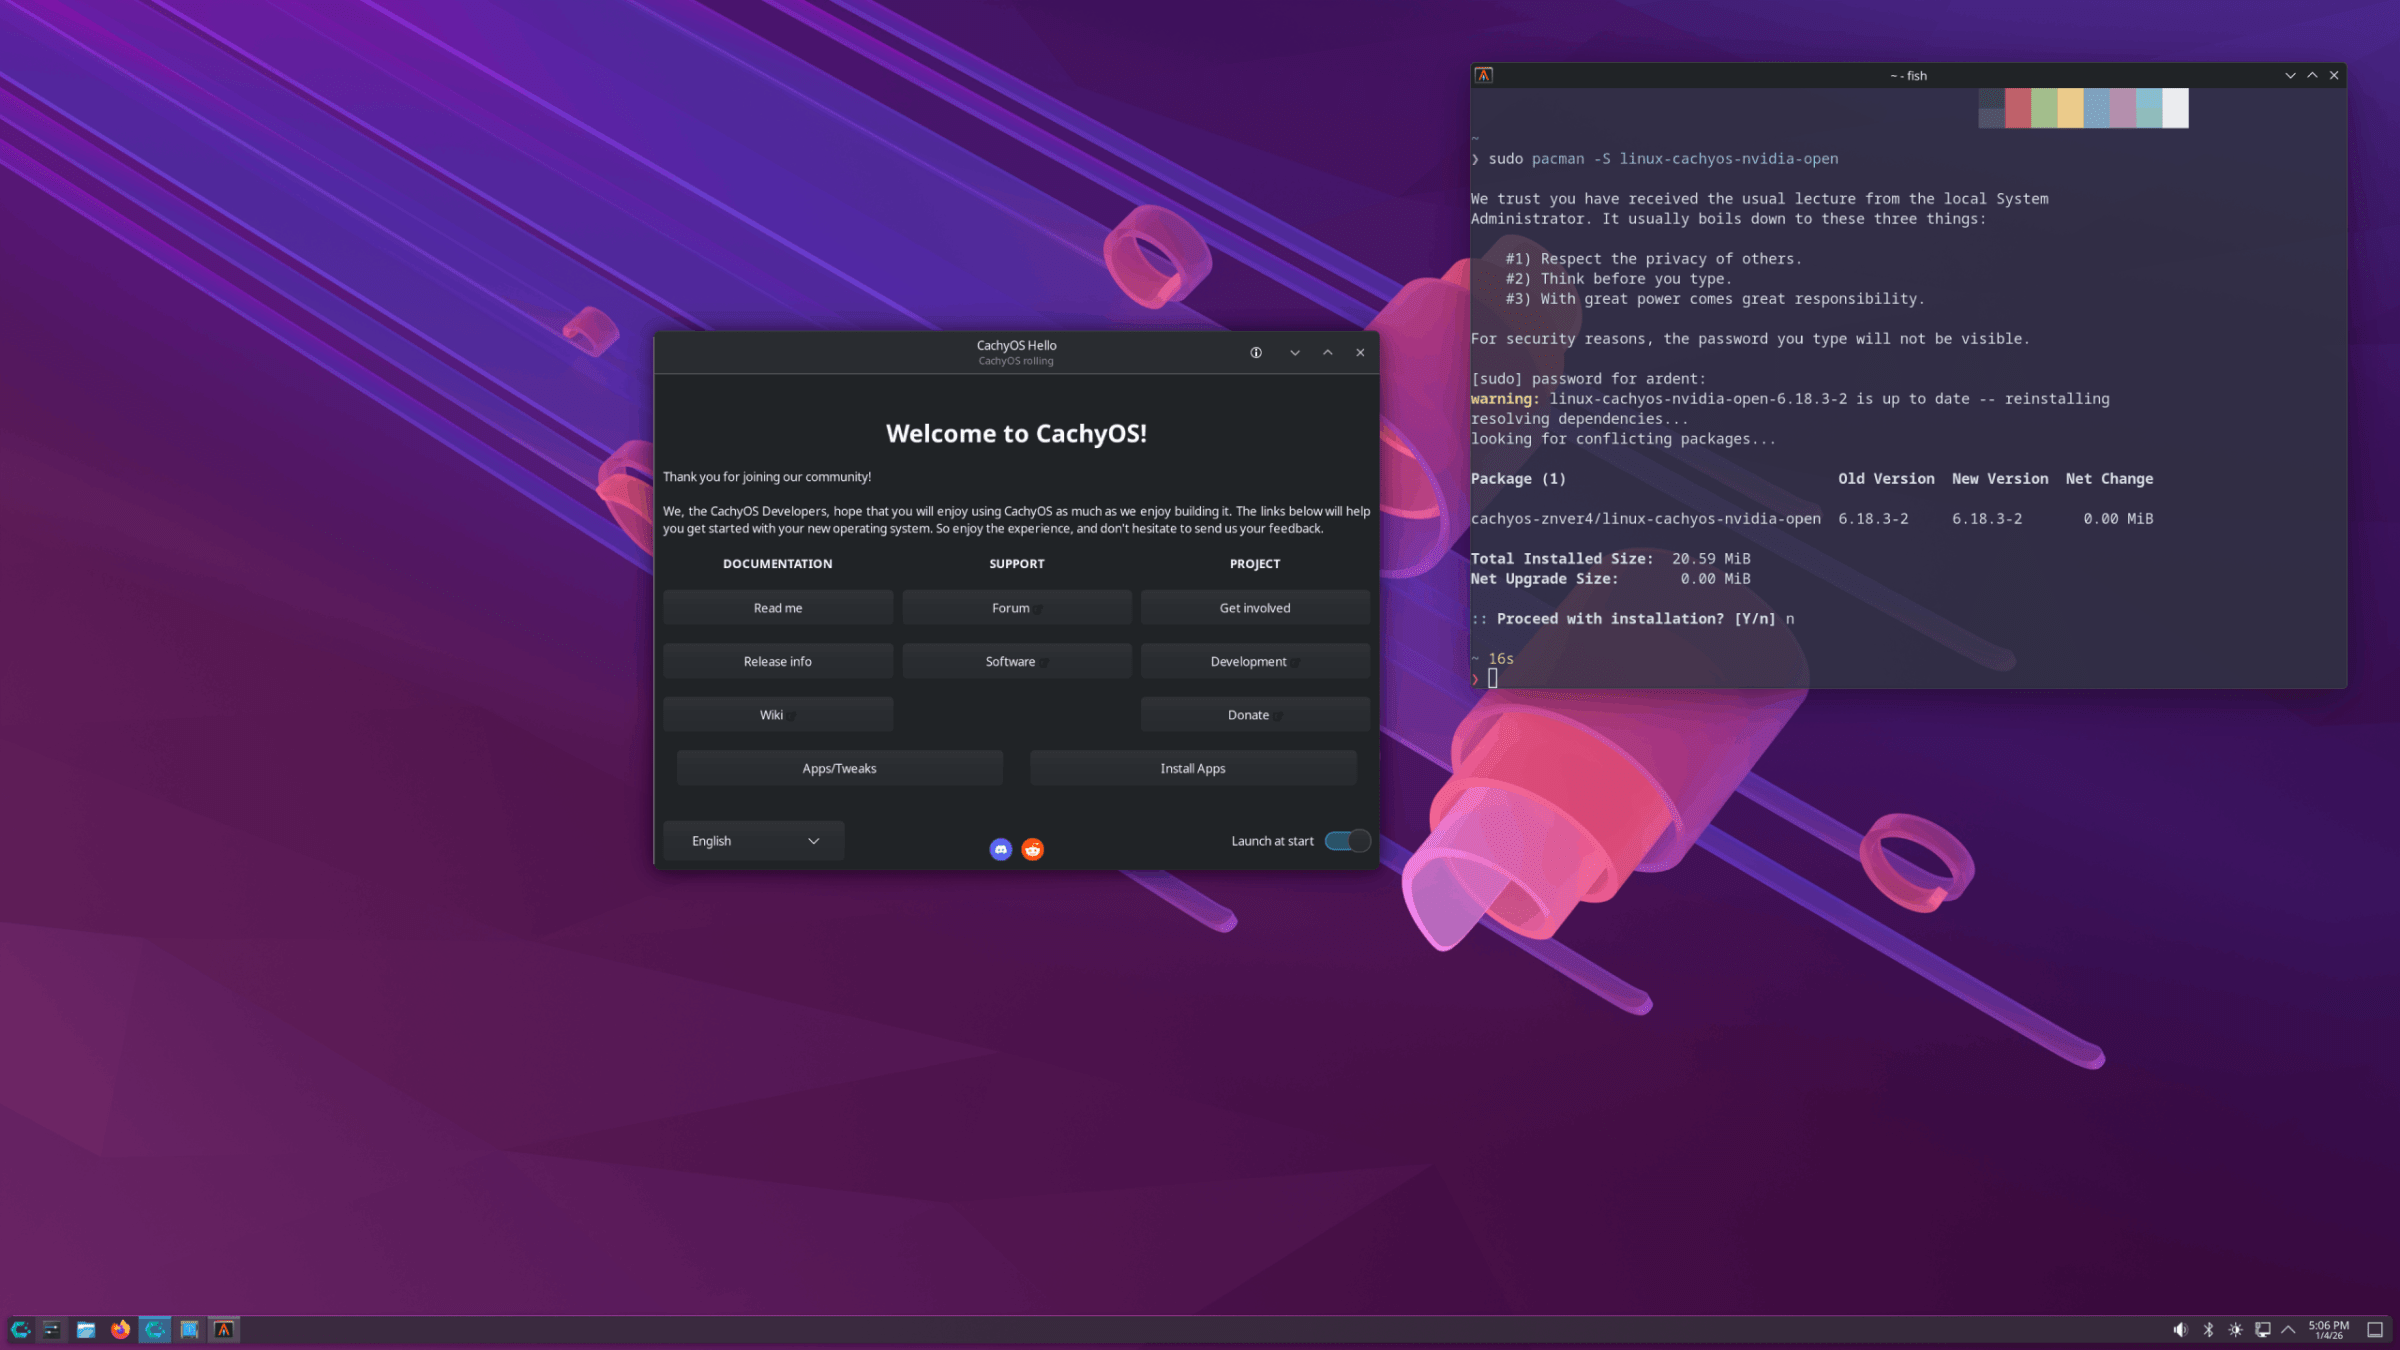2400x1350 pixels.
Task: Open the English language dropdown
Action: click(752, 840)
